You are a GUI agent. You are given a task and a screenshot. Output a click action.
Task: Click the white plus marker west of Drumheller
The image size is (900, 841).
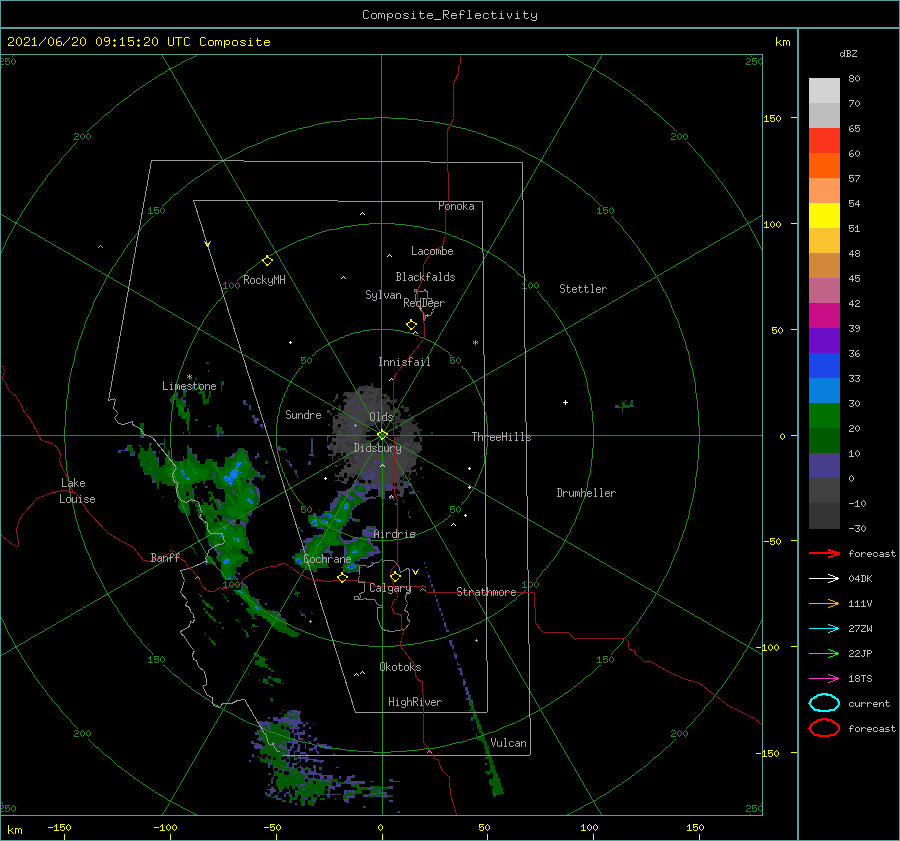pos(565,402)
